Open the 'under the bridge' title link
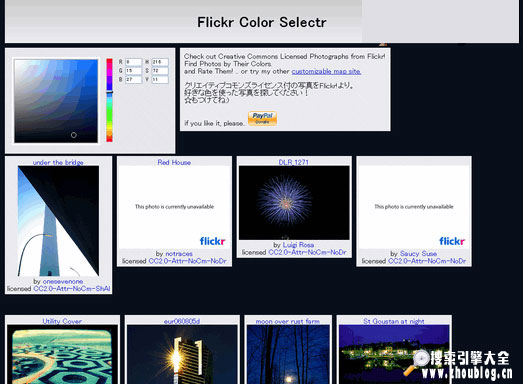The image size is (523, 384). click(x=58, y=162)
